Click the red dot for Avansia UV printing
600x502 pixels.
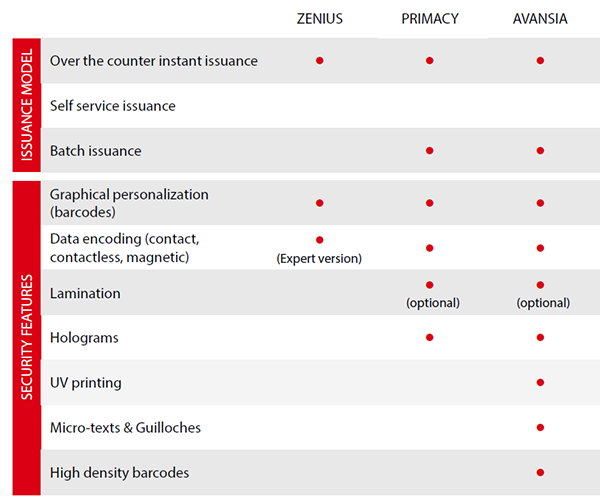540,382
